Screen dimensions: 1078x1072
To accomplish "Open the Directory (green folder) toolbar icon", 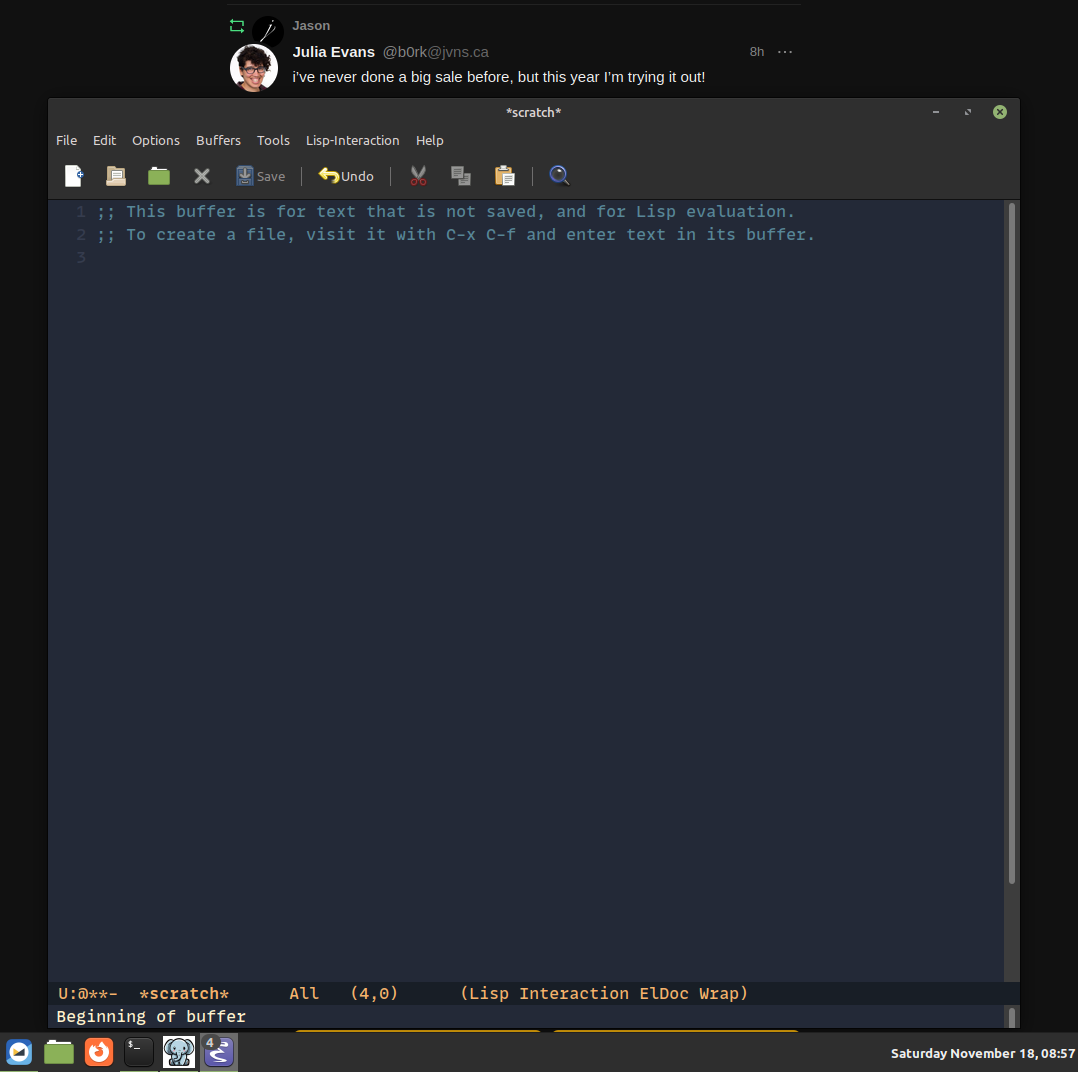I will [159, 176].
